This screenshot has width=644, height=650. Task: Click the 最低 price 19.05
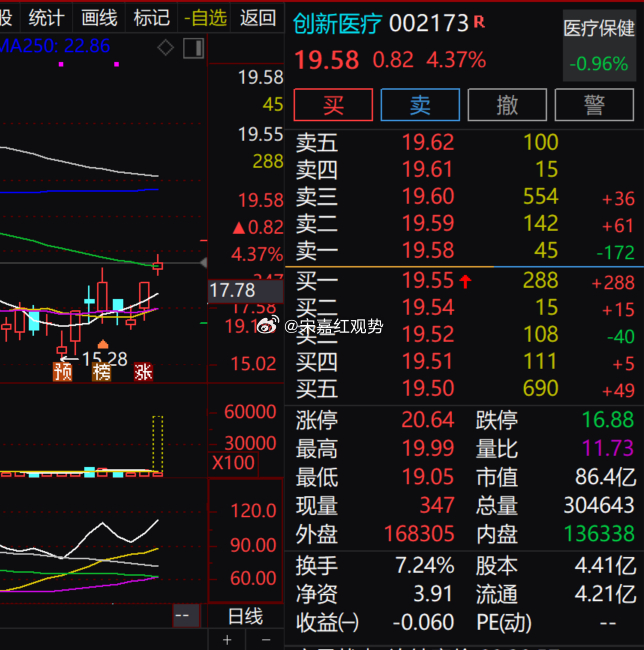point(428,477)
